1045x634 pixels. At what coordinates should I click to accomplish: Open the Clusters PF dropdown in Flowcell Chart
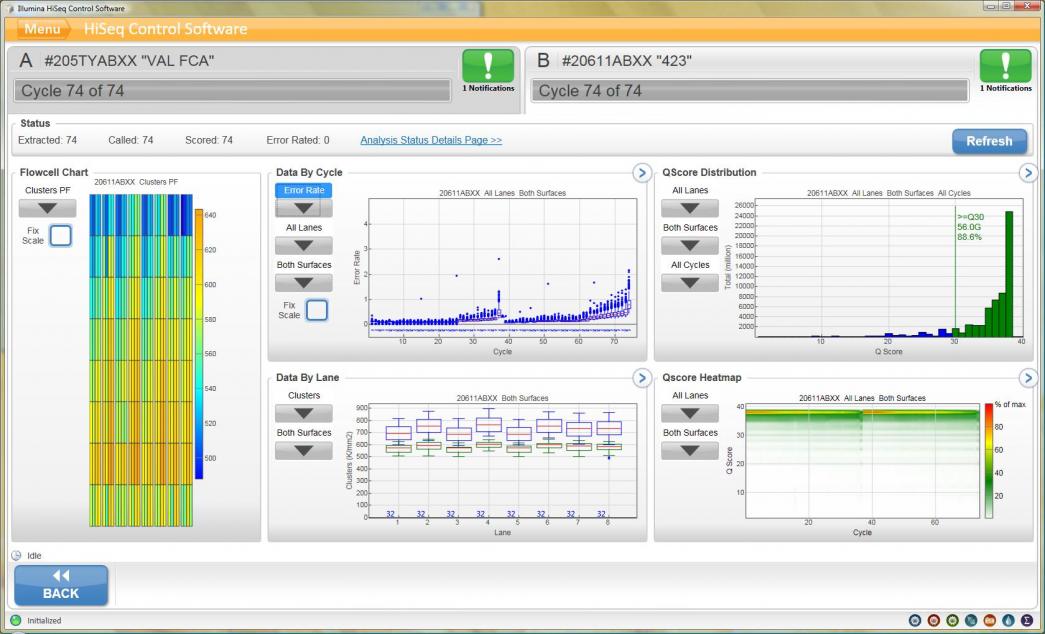(x=47, y=209)
